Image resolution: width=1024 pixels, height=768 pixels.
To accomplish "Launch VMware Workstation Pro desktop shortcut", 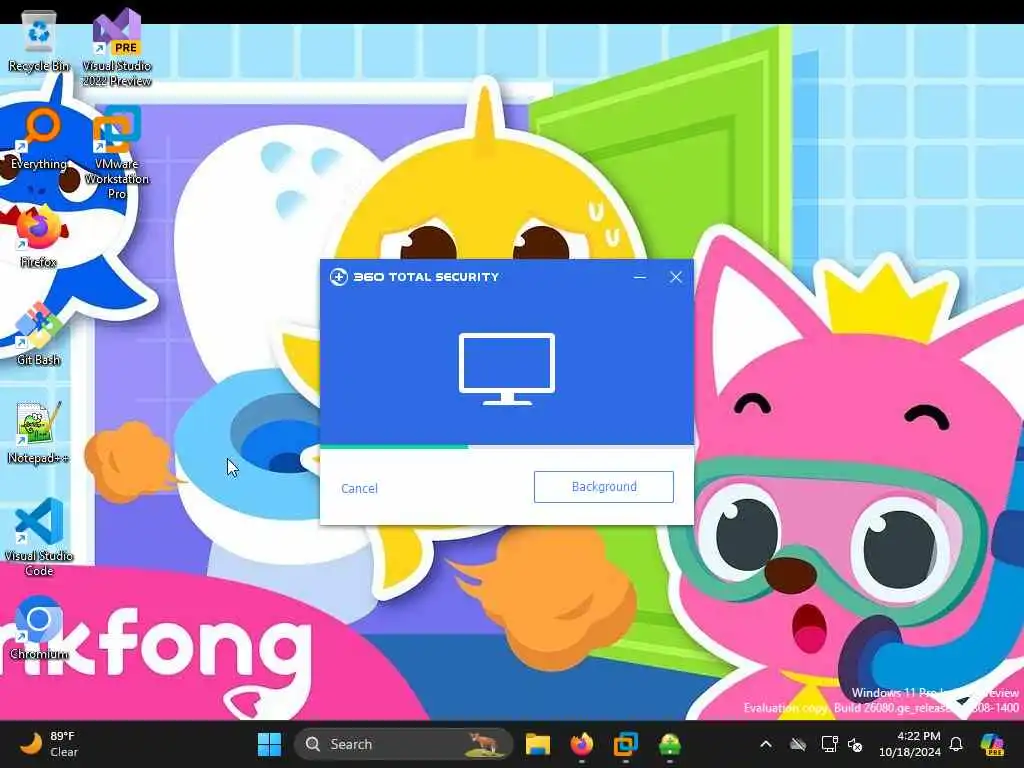I will (117, 153).
